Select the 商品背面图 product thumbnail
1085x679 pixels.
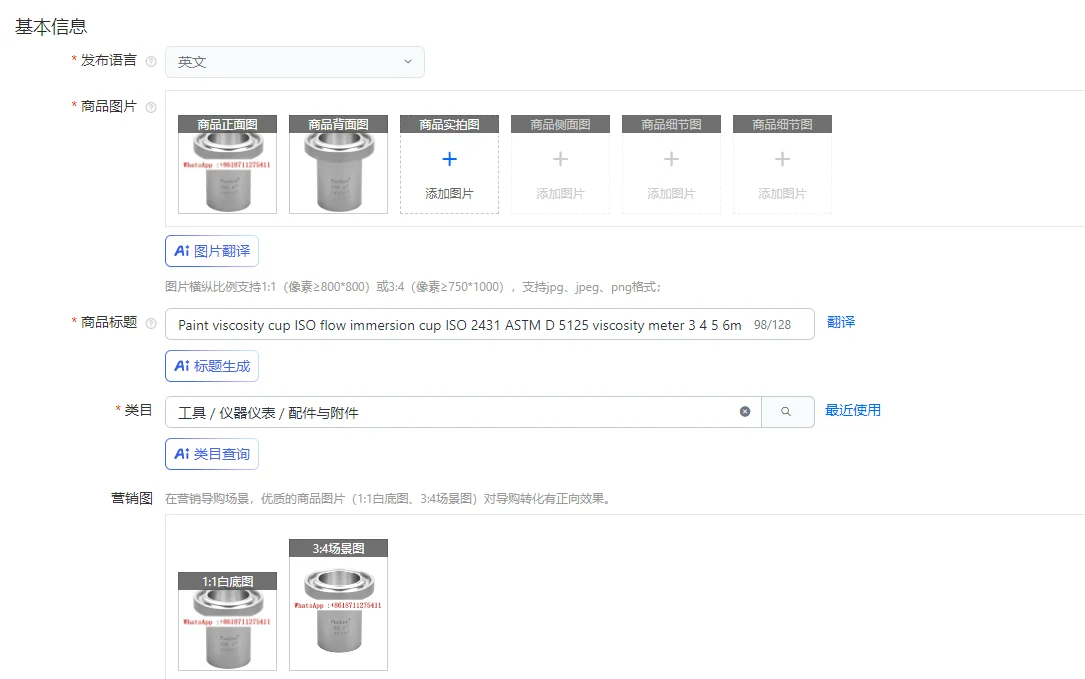pos(338,165)
